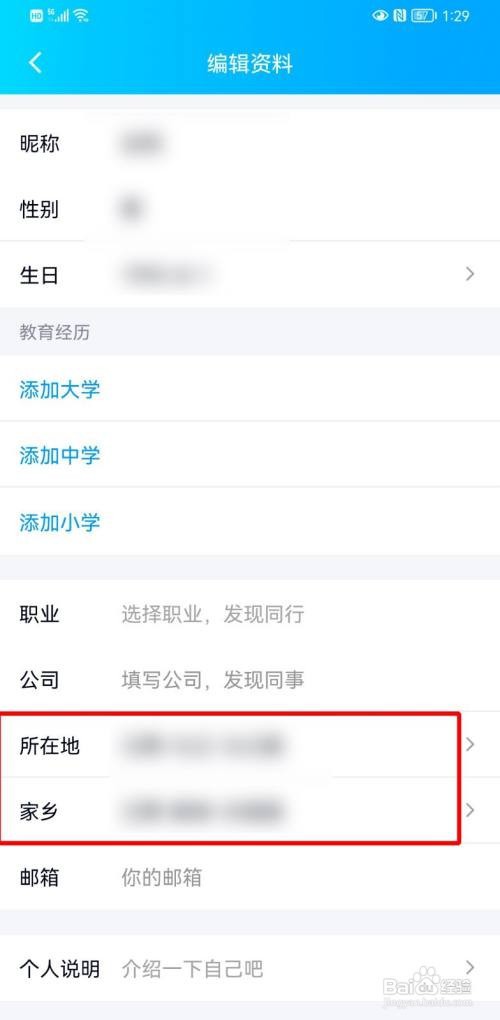
Task: Tap the 邮箱 email input field
Action: 250,878
